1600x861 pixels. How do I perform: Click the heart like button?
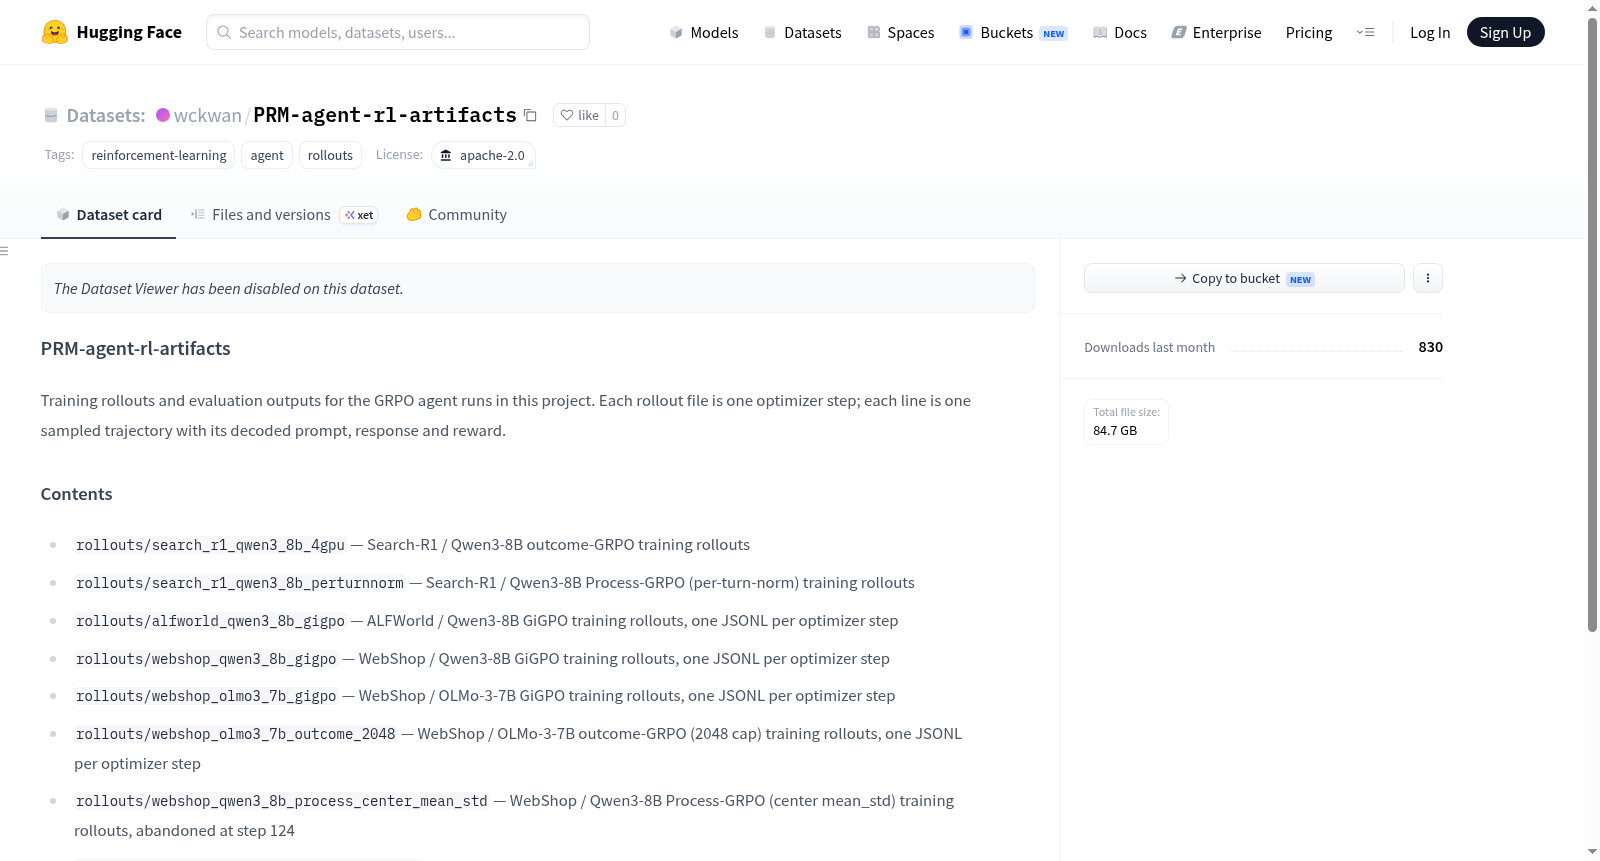[579, 115]
